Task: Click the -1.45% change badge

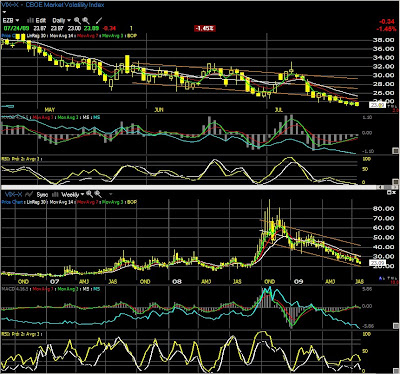Action: (x=204, y=29)
